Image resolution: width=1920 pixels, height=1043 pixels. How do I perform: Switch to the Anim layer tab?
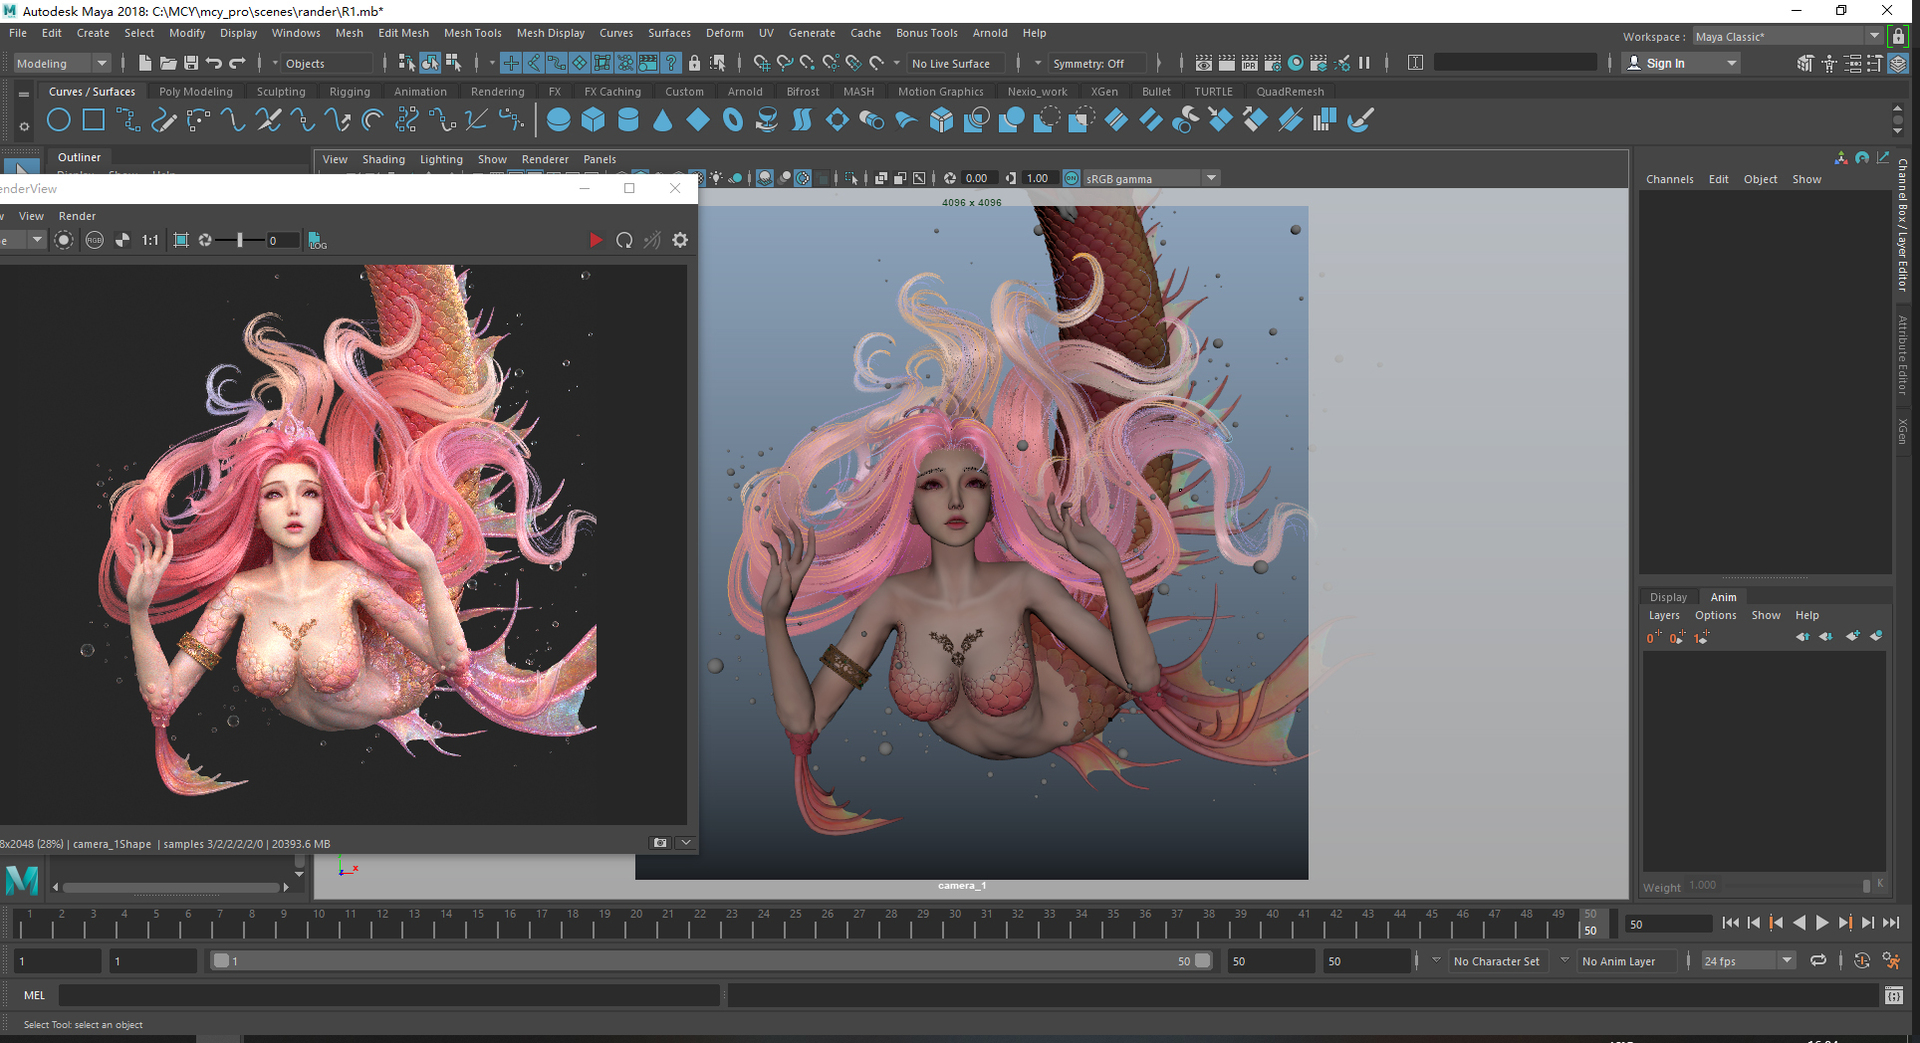click(1723, 597)
